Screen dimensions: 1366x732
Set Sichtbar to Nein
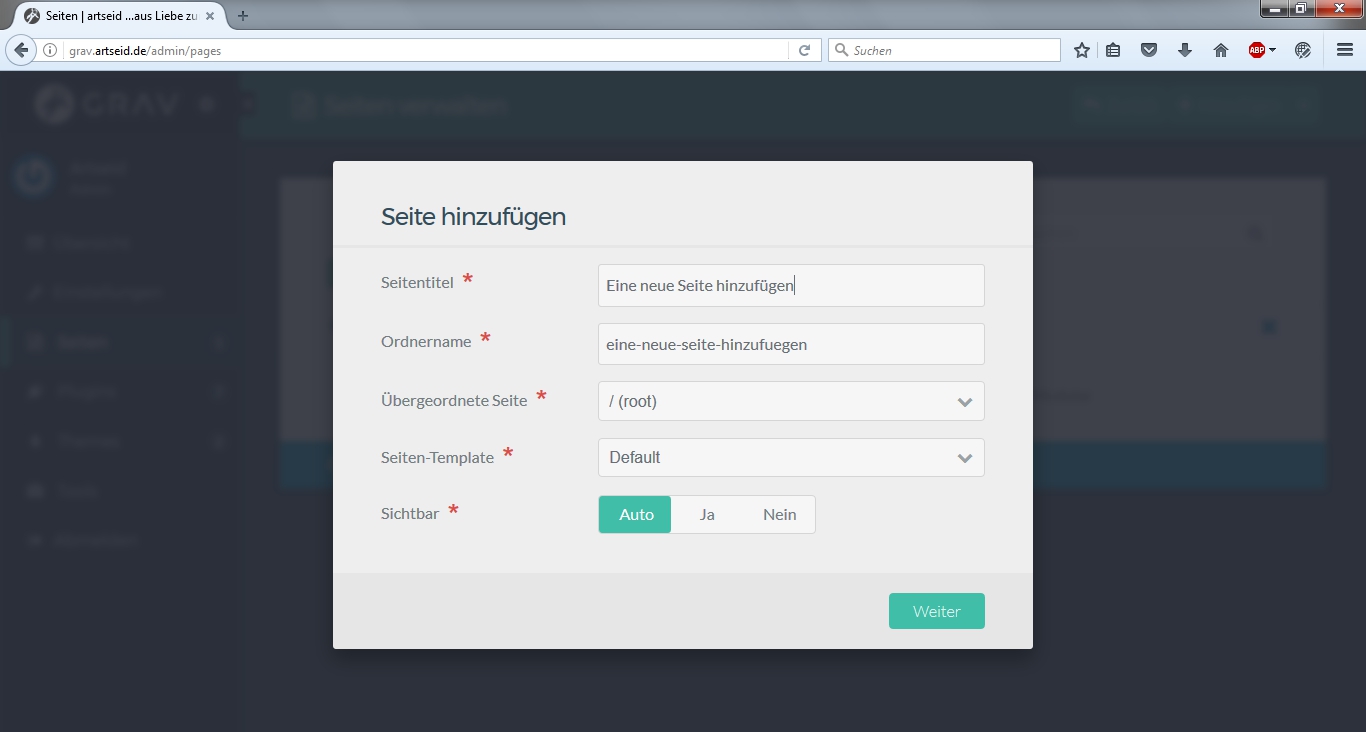pyautogui.click(x=779, y=515)
